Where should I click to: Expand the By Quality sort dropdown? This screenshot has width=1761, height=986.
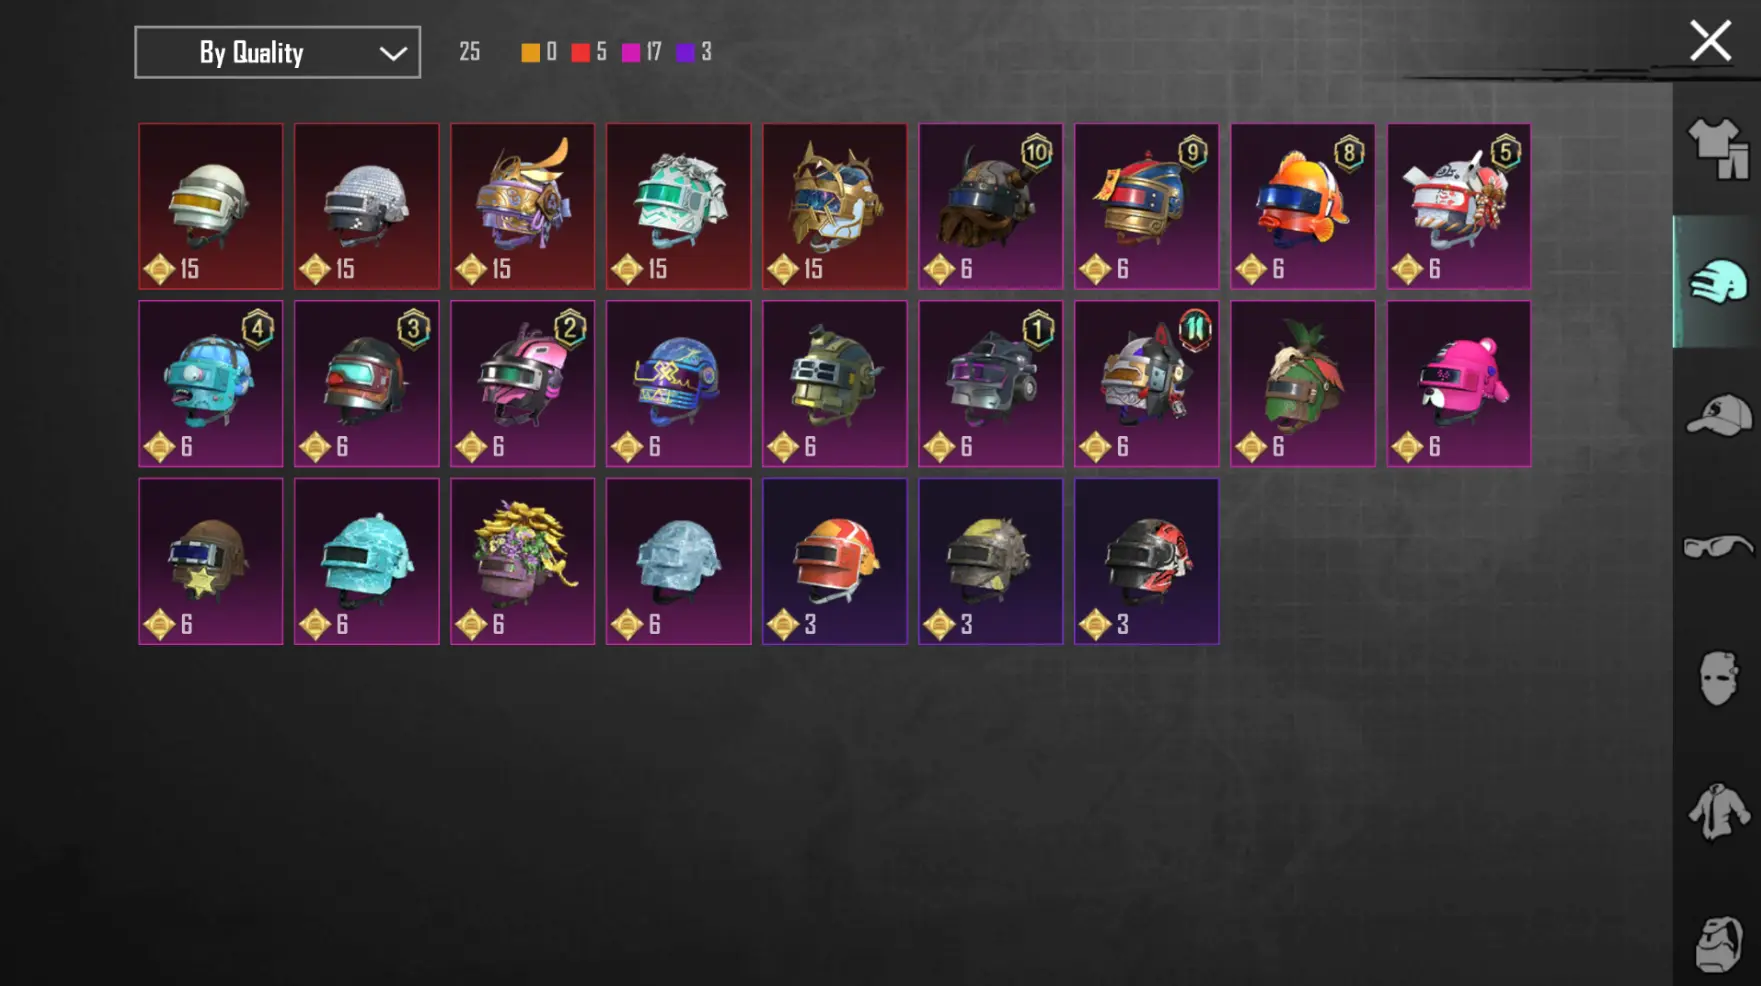click(277, 52)
